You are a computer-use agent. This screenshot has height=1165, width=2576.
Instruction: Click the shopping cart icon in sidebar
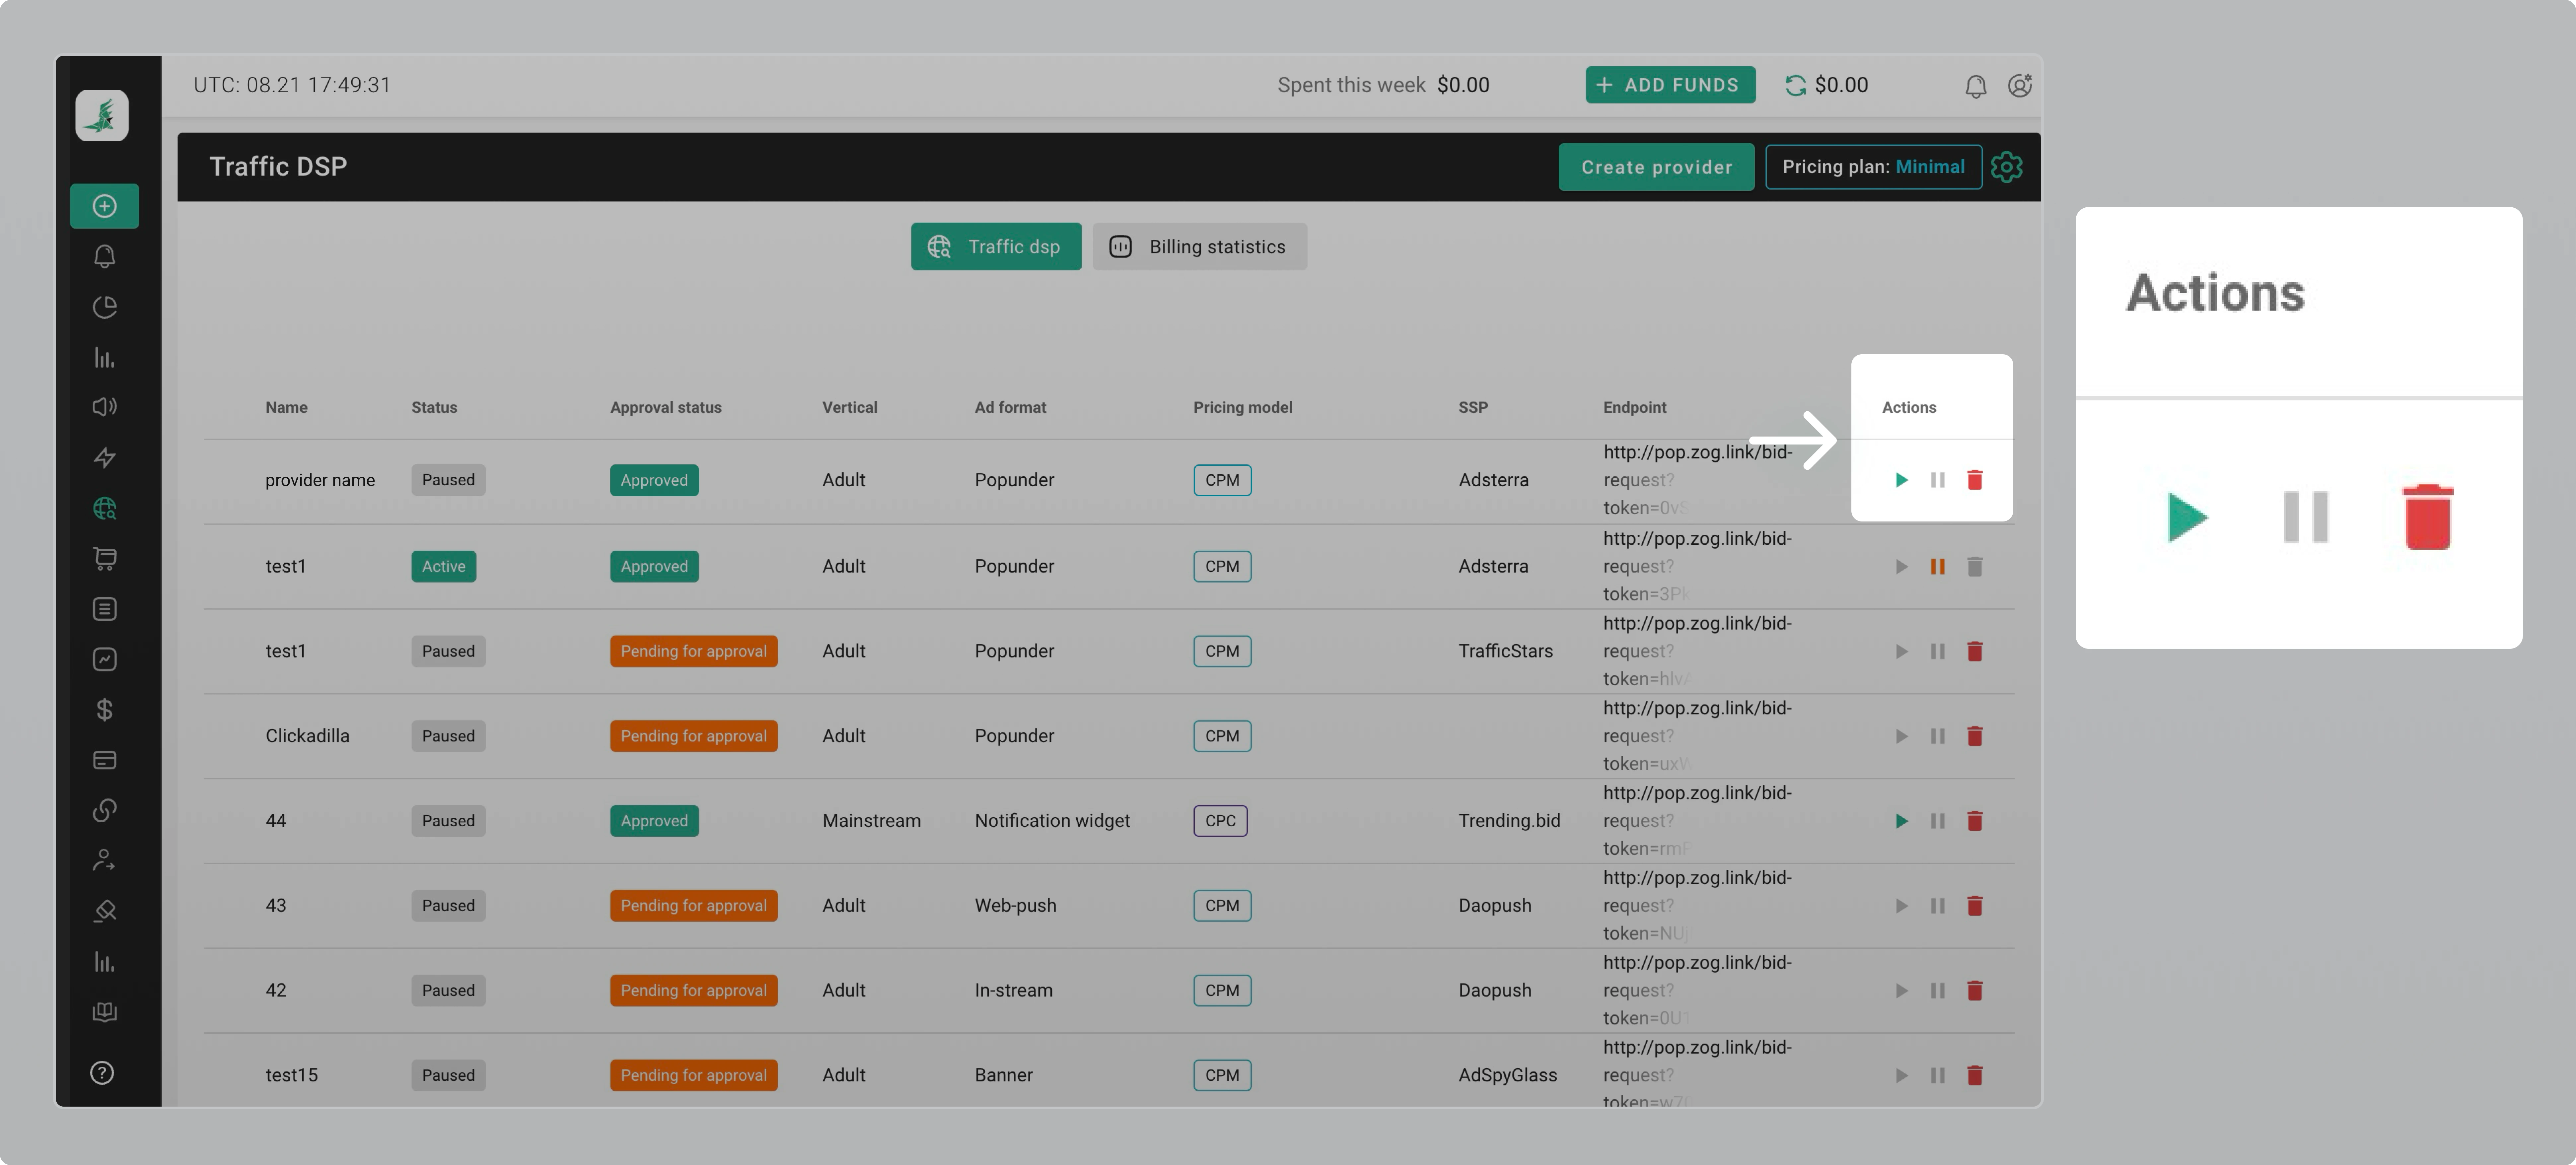104,558
